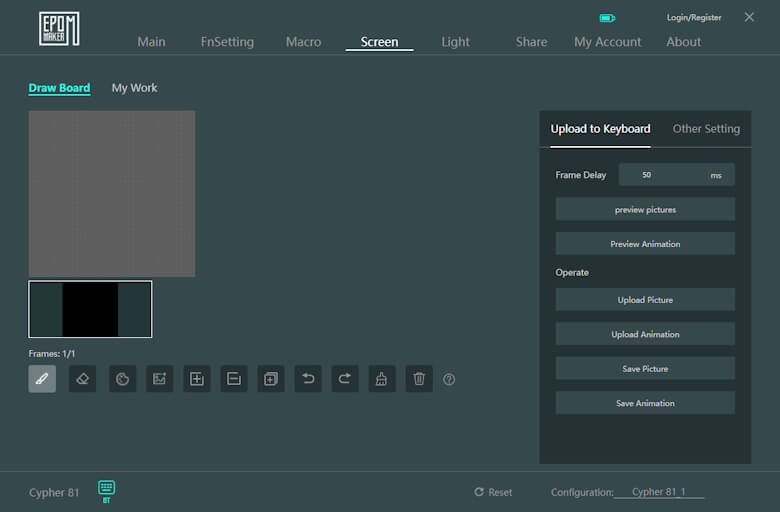780x512 pixels.
Task: Click the import image icon
Action: (x=159, y=379)
